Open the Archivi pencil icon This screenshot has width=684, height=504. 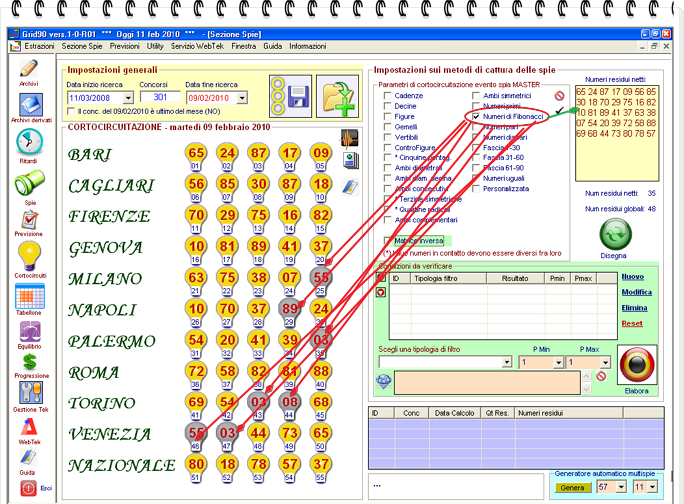(x=29, y=69)
